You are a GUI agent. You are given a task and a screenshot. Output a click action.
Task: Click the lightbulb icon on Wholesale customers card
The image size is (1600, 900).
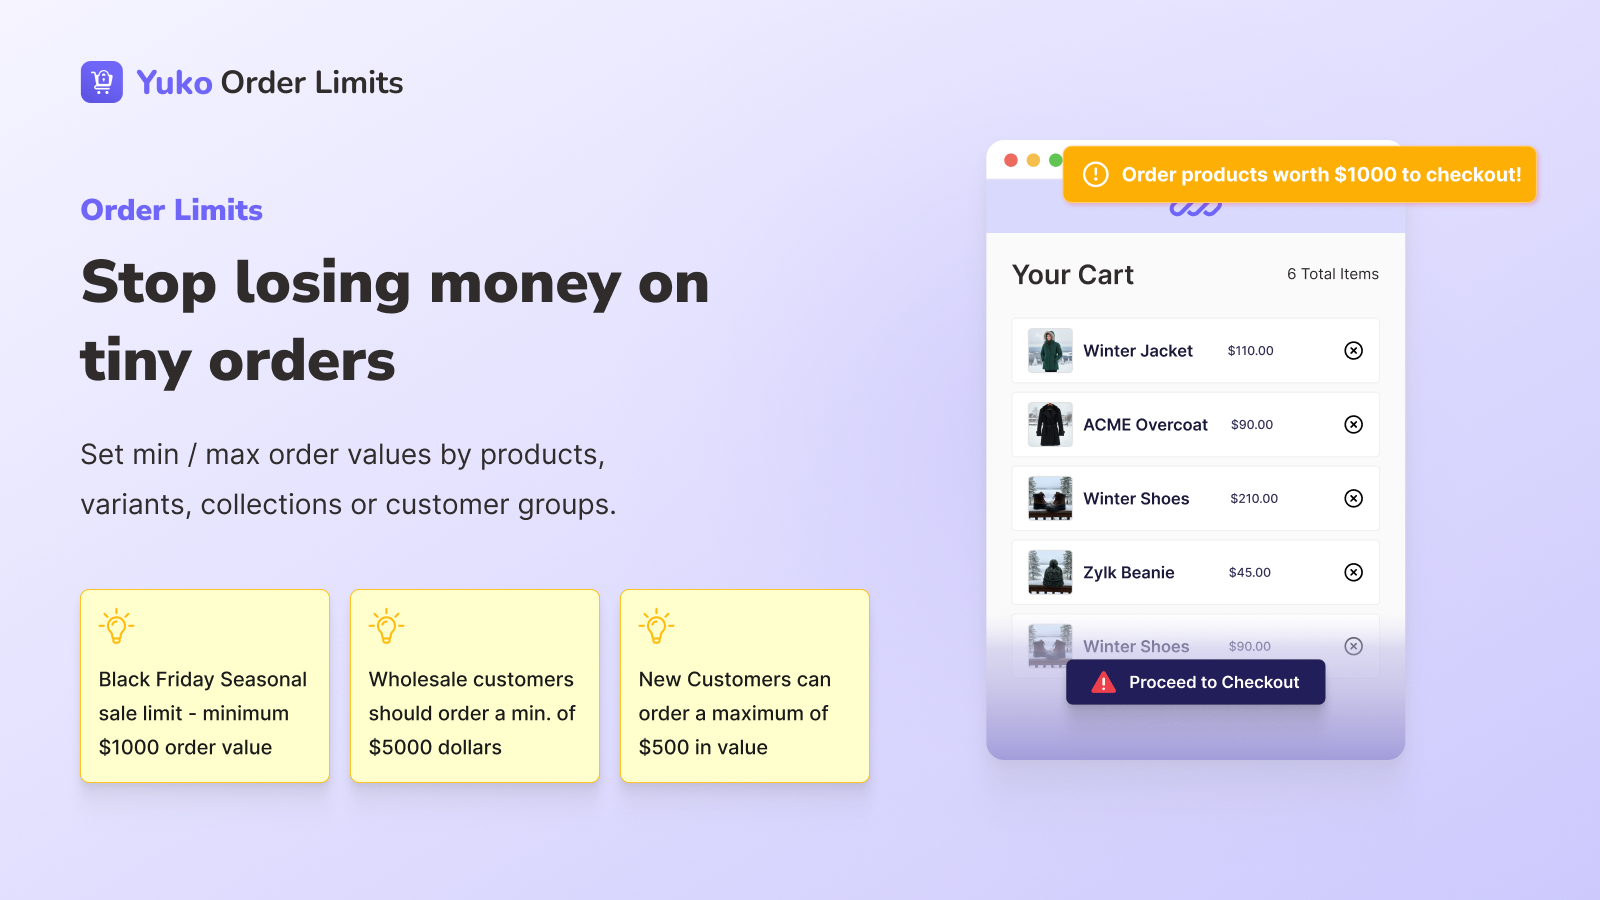click(x=387, y=626)
